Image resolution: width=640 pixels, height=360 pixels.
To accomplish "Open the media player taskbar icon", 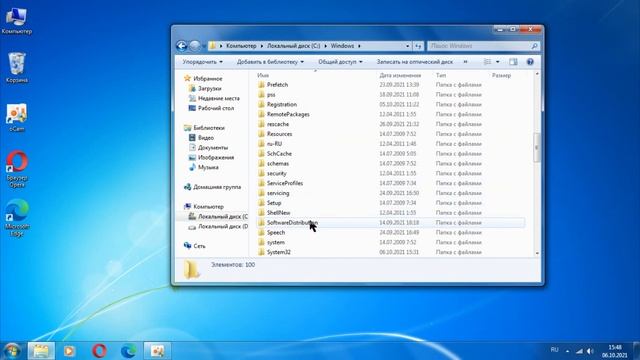I will 69,351.
